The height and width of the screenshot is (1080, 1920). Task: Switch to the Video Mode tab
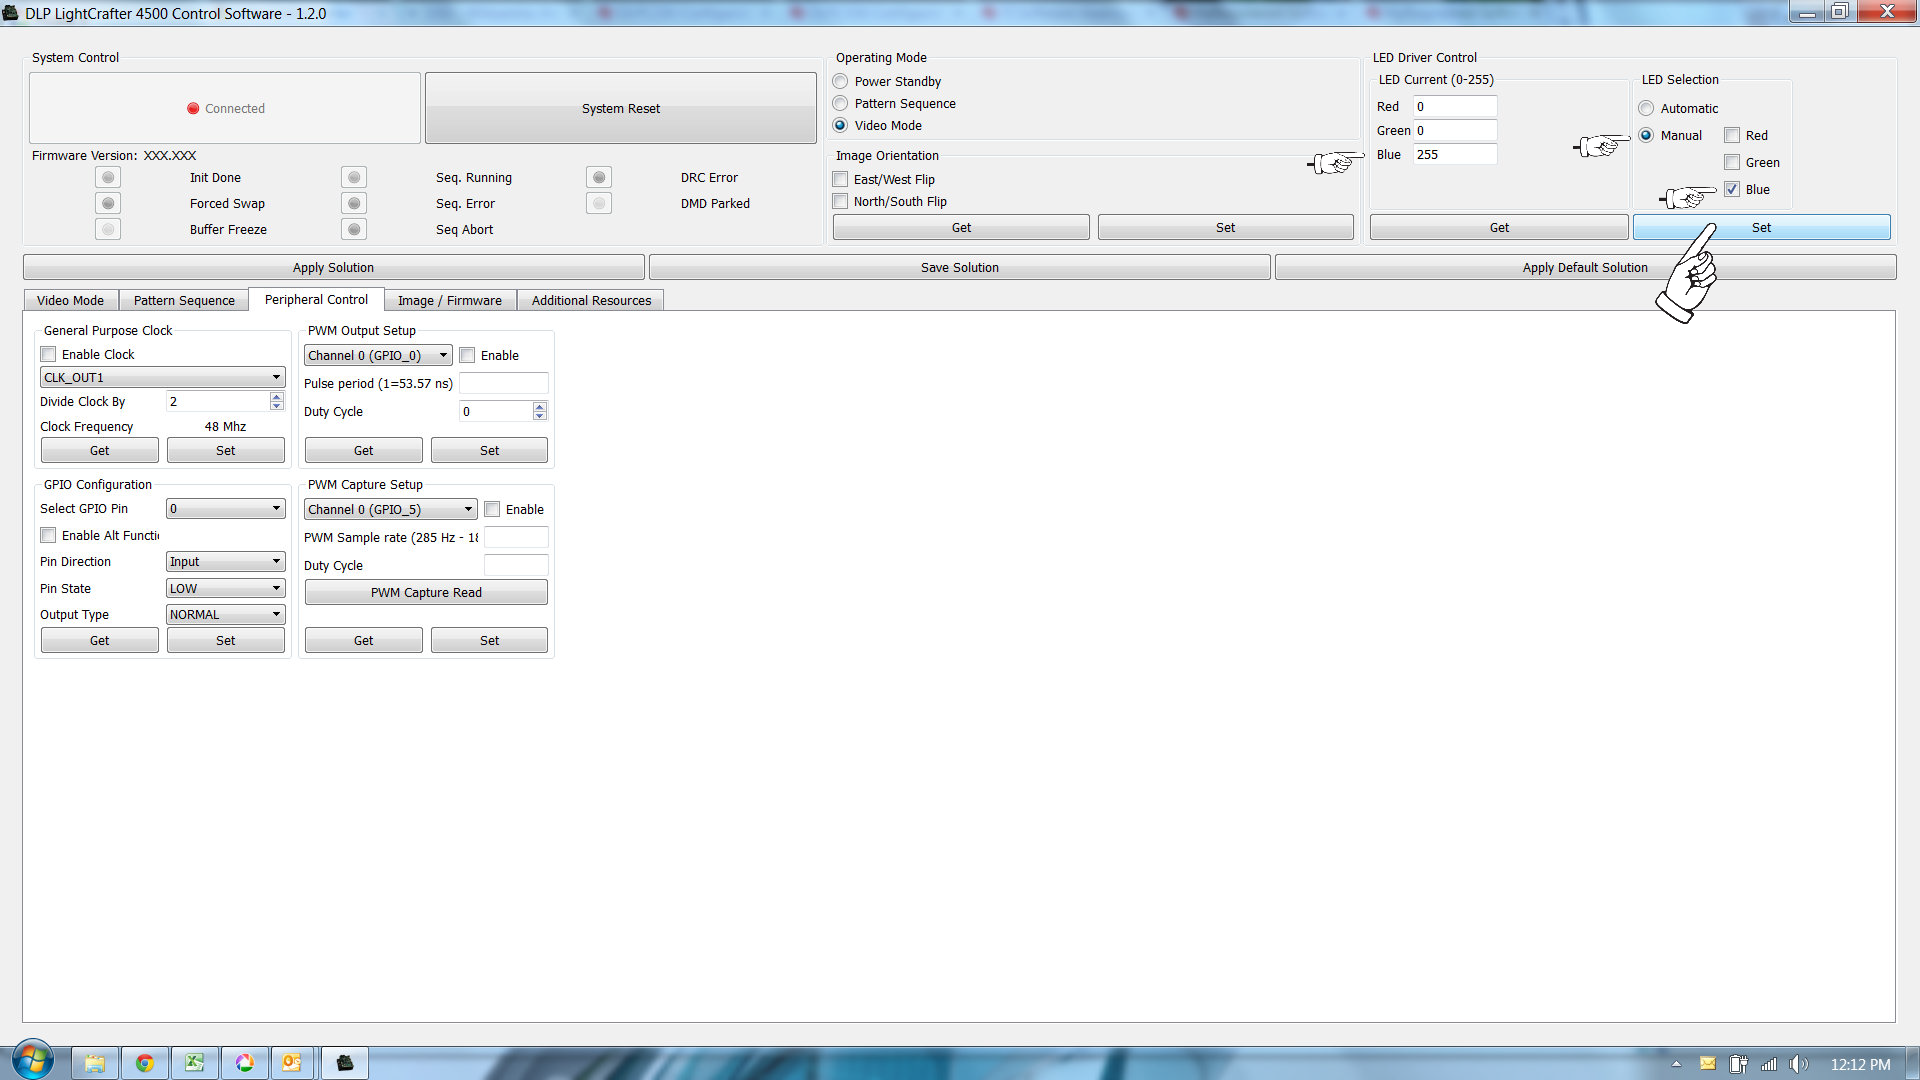(x=70, y=300)
